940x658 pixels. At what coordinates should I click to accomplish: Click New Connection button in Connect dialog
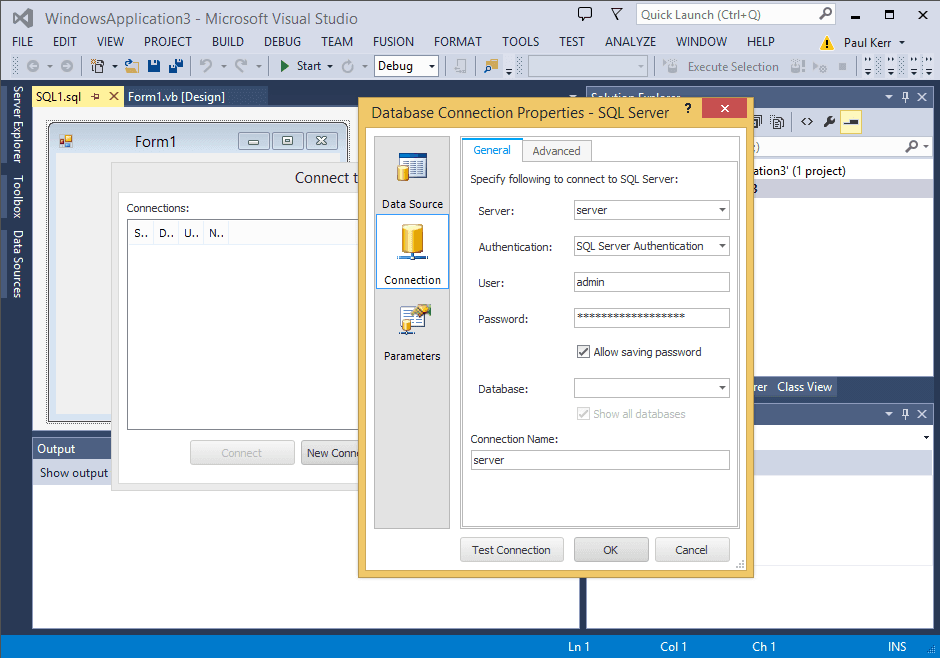pyautogui.click(x=330, y=453)
